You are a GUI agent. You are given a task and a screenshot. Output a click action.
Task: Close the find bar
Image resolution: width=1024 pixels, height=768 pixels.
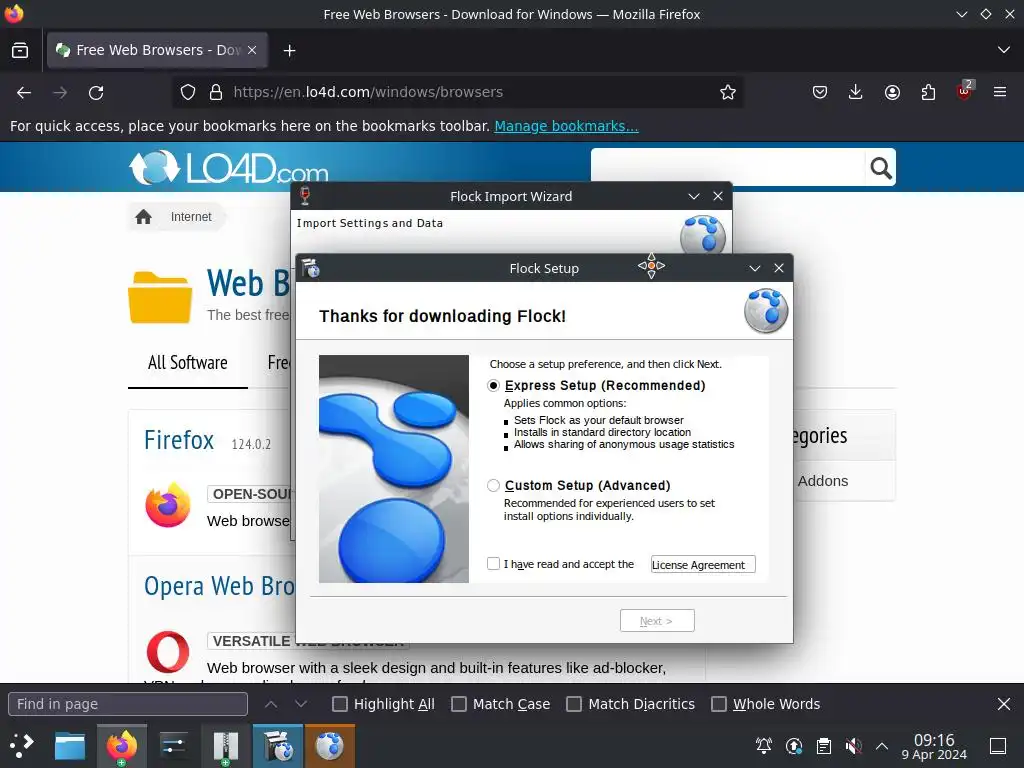(x=1004, y=704)
